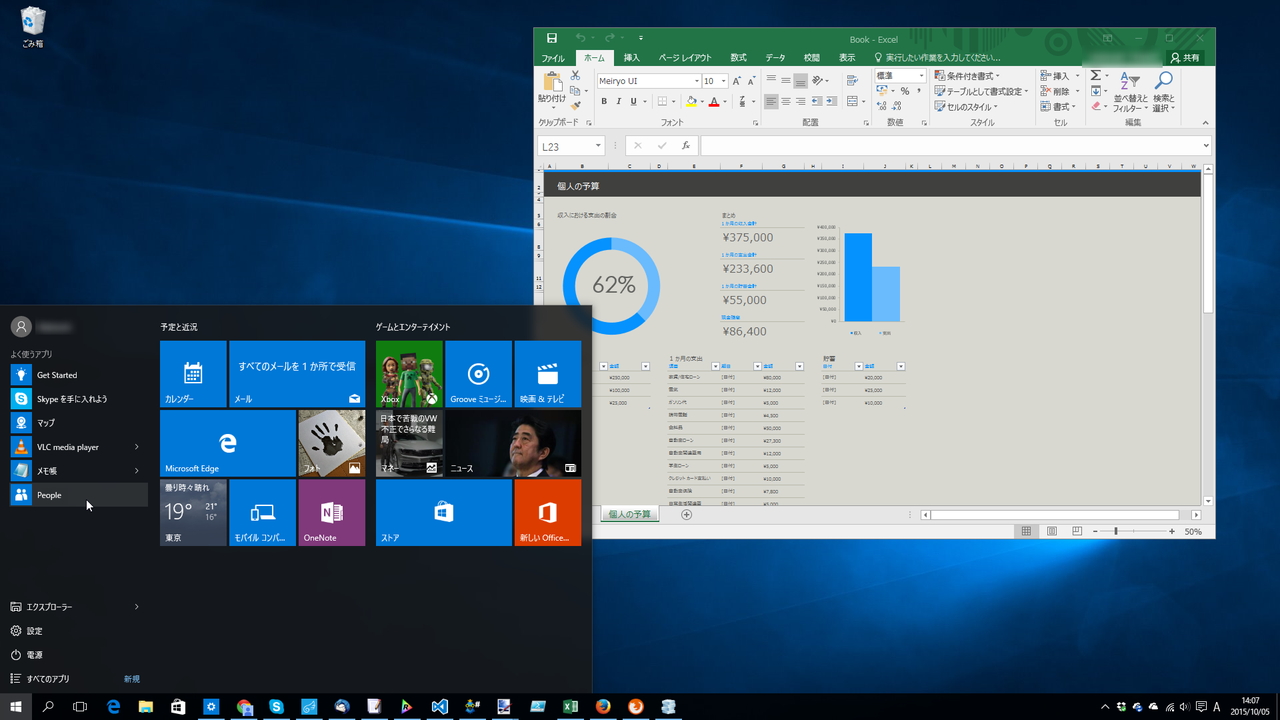1280x720 pixels.
Task: Click すべてのアプリ in the Start menu
Action: click(48, 679)
